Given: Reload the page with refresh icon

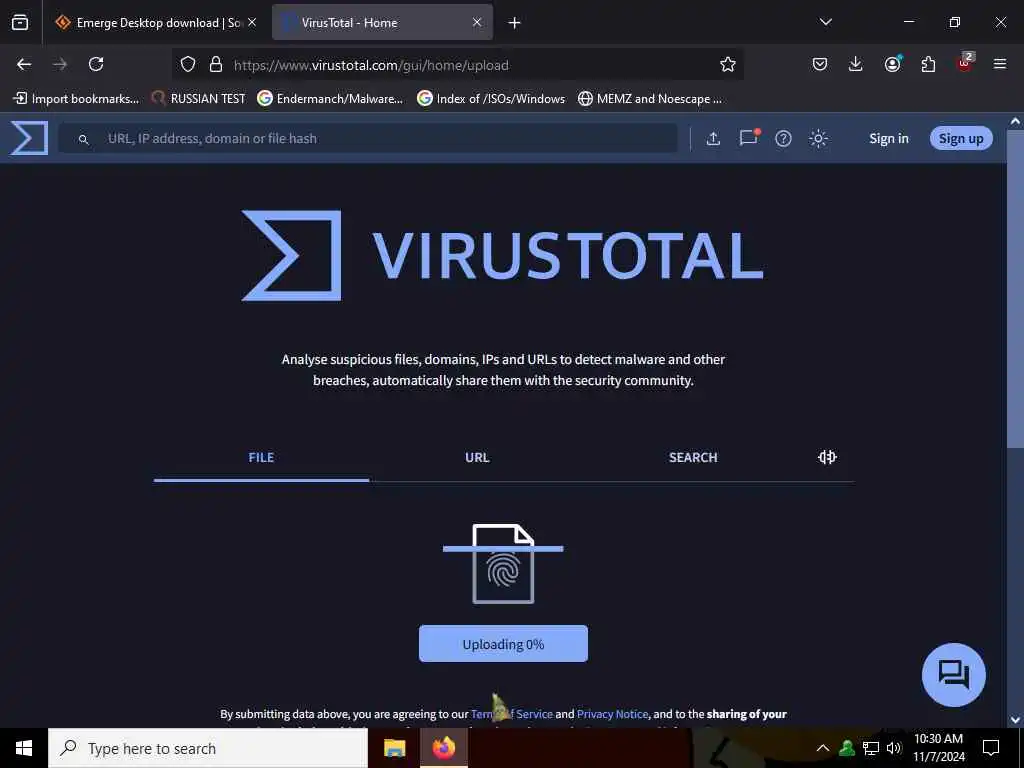Looking at the screenshot, I should coord(96,64).
